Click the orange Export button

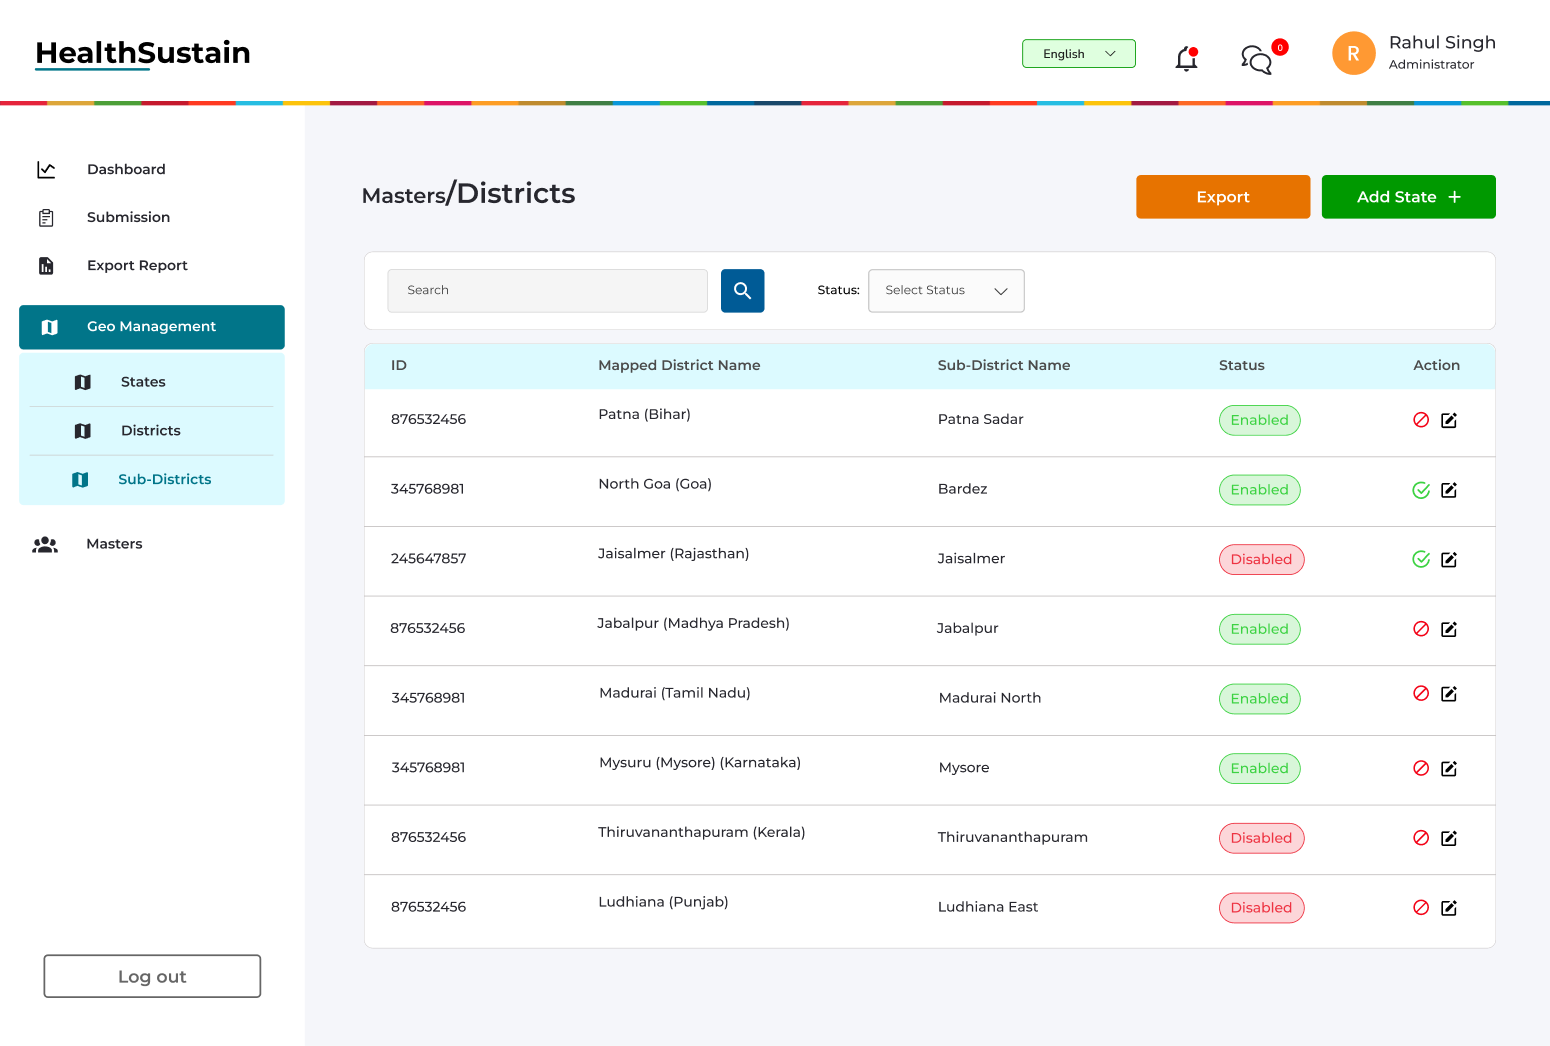[1223, 197]
